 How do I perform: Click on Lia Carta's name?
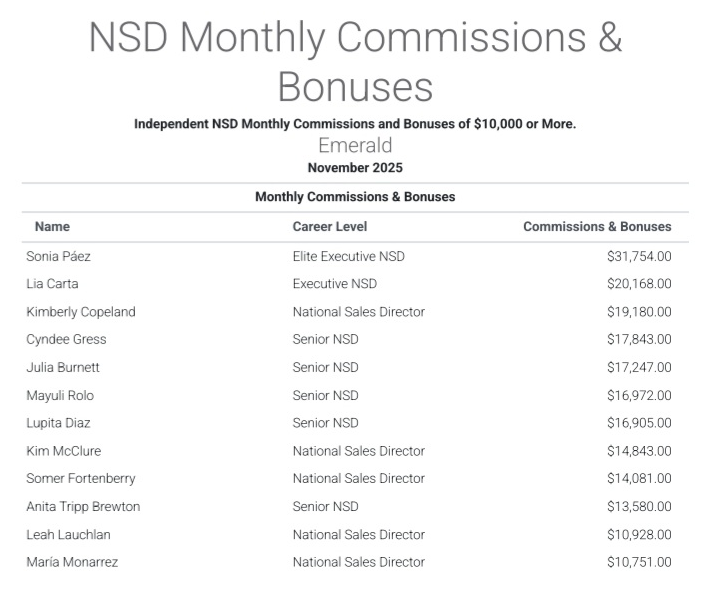52,284
